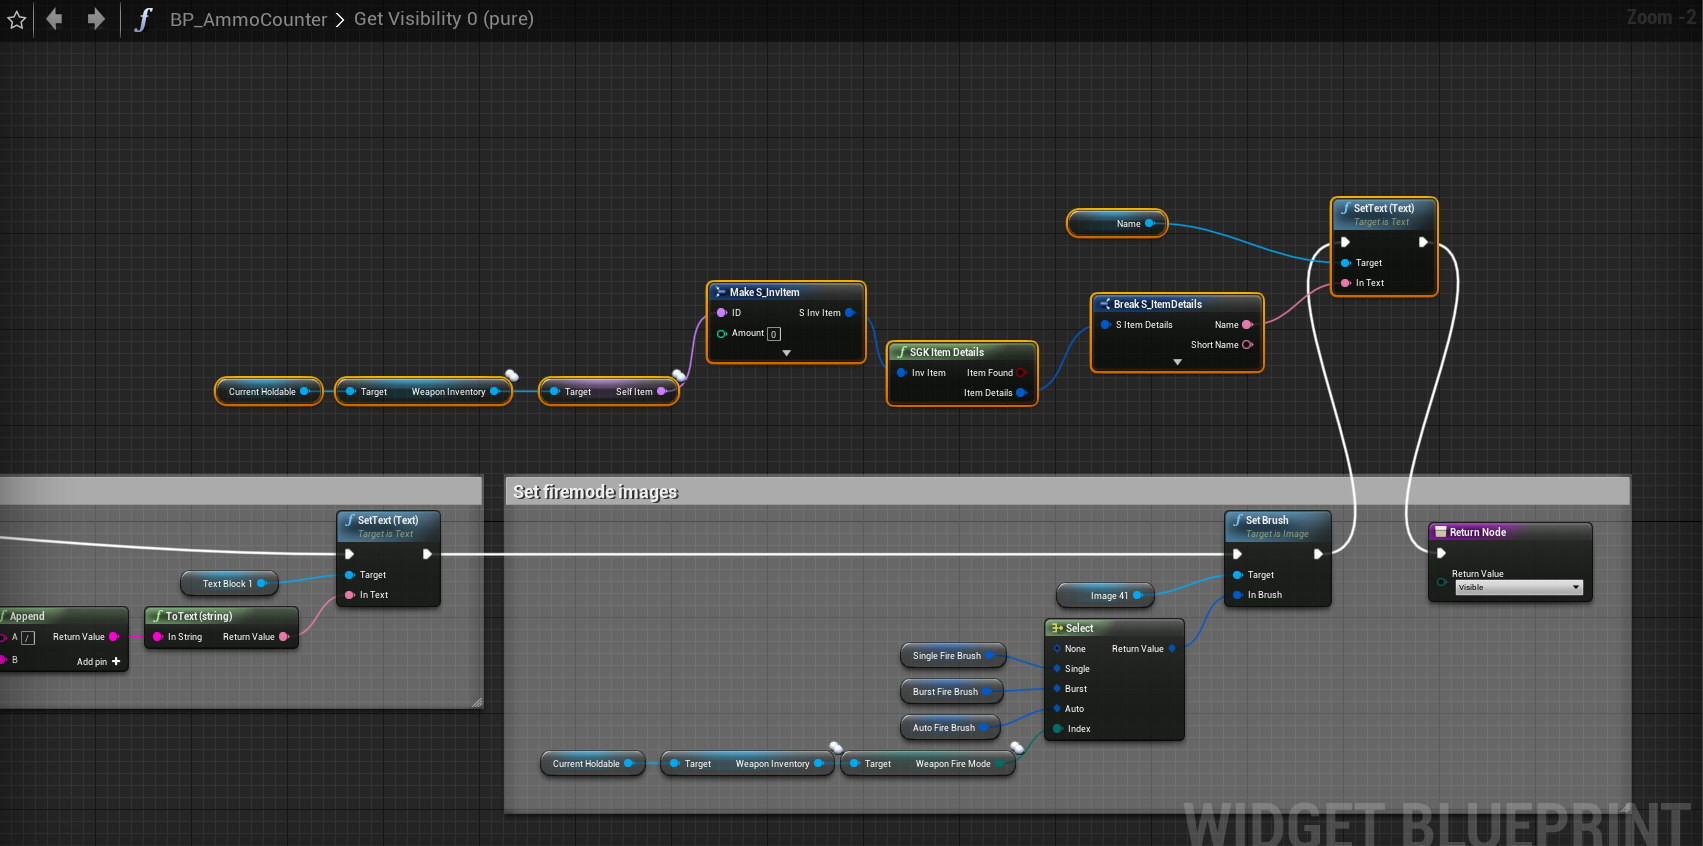Viewport: 1703px width, 846px height.
Task: Click the favorite star icon
Action: (x=17, y=19)
